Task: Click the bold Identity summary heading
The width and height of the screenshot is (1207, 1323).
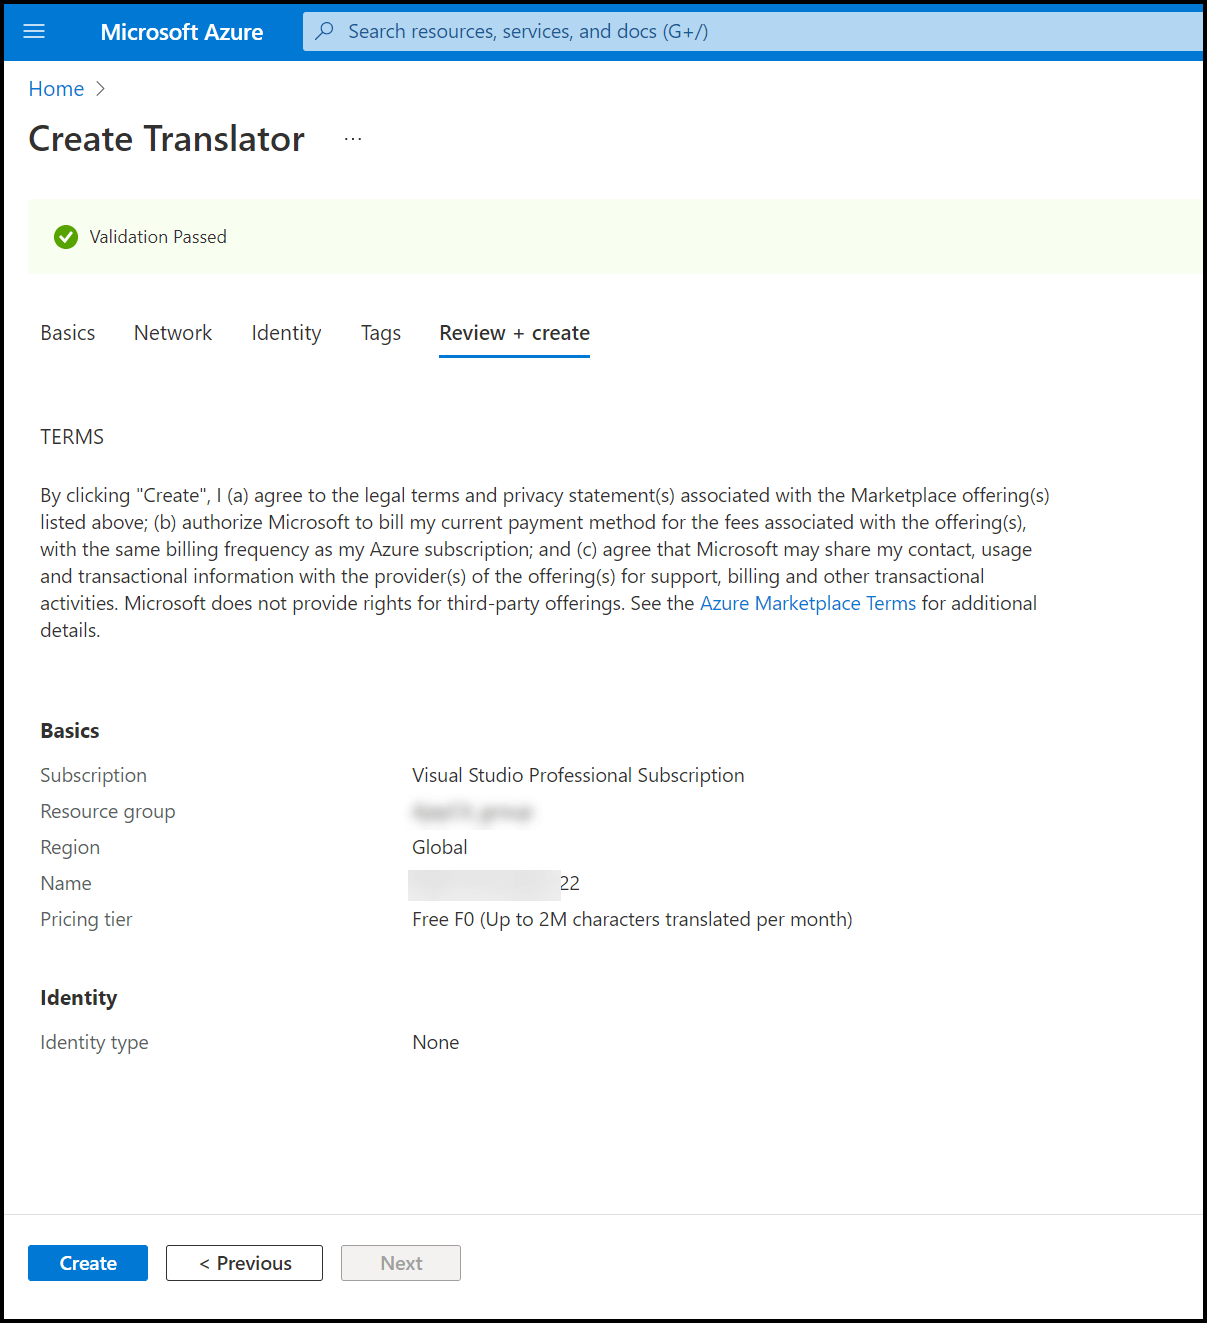Action: [x=79, y=998]
